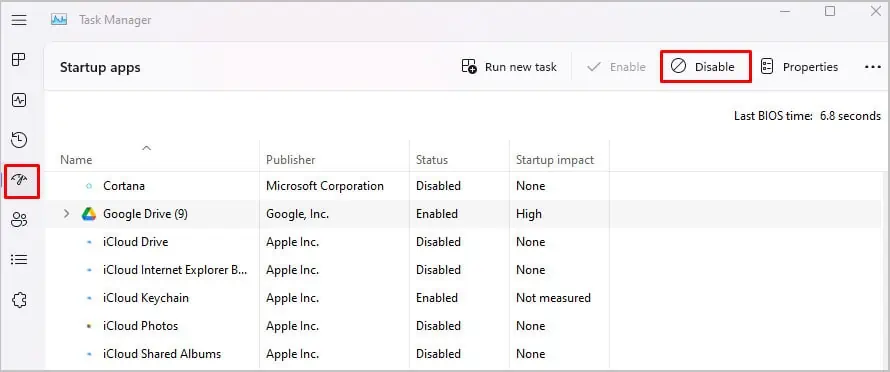
Task: Click the Enable button
Action: coord(616,67)
